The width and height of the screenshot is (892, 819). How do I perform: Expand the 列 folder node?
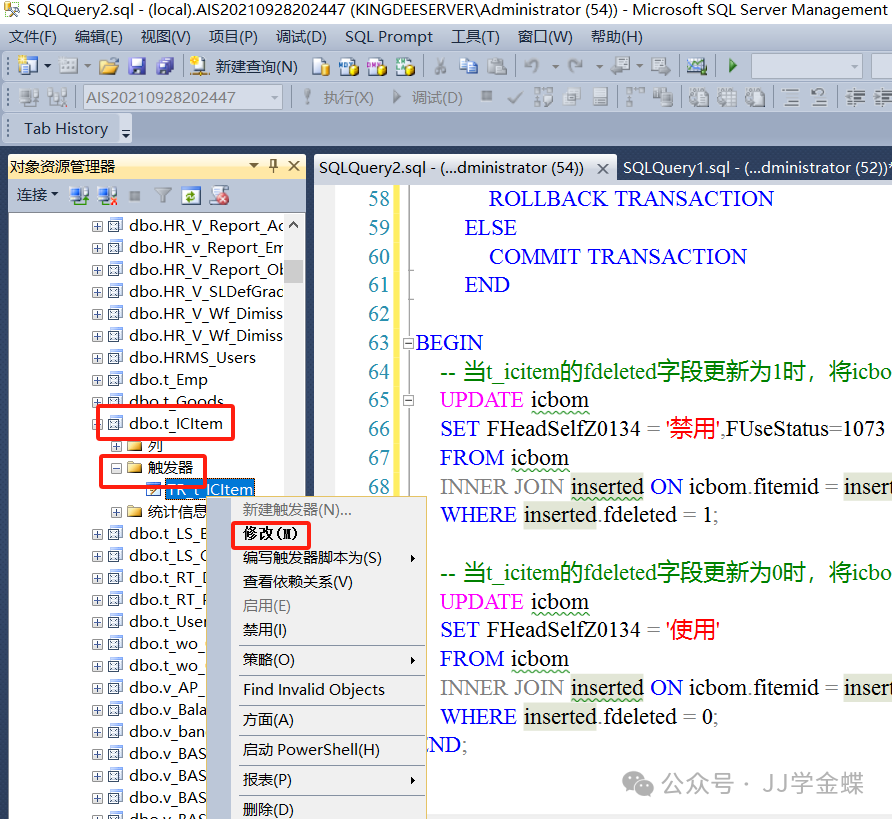(117, 446)
